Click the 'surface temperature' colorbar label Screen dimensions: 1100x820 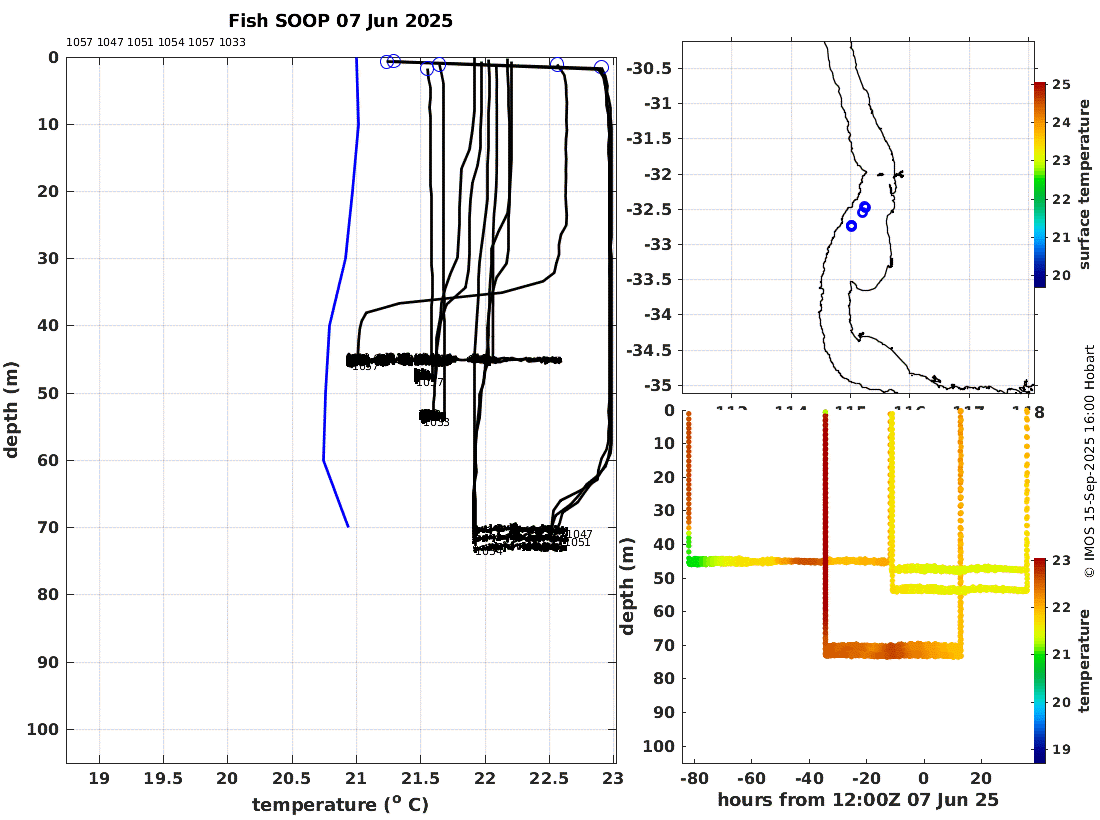tap(1085, 184)
